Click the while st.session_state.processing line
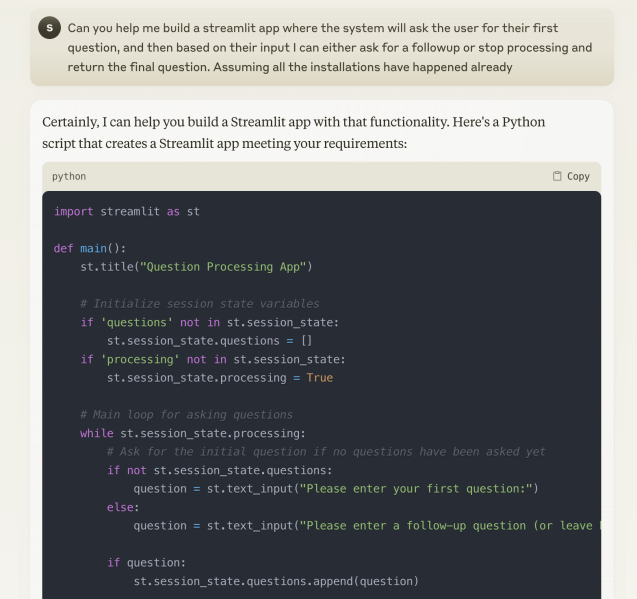 pos(193,434)
